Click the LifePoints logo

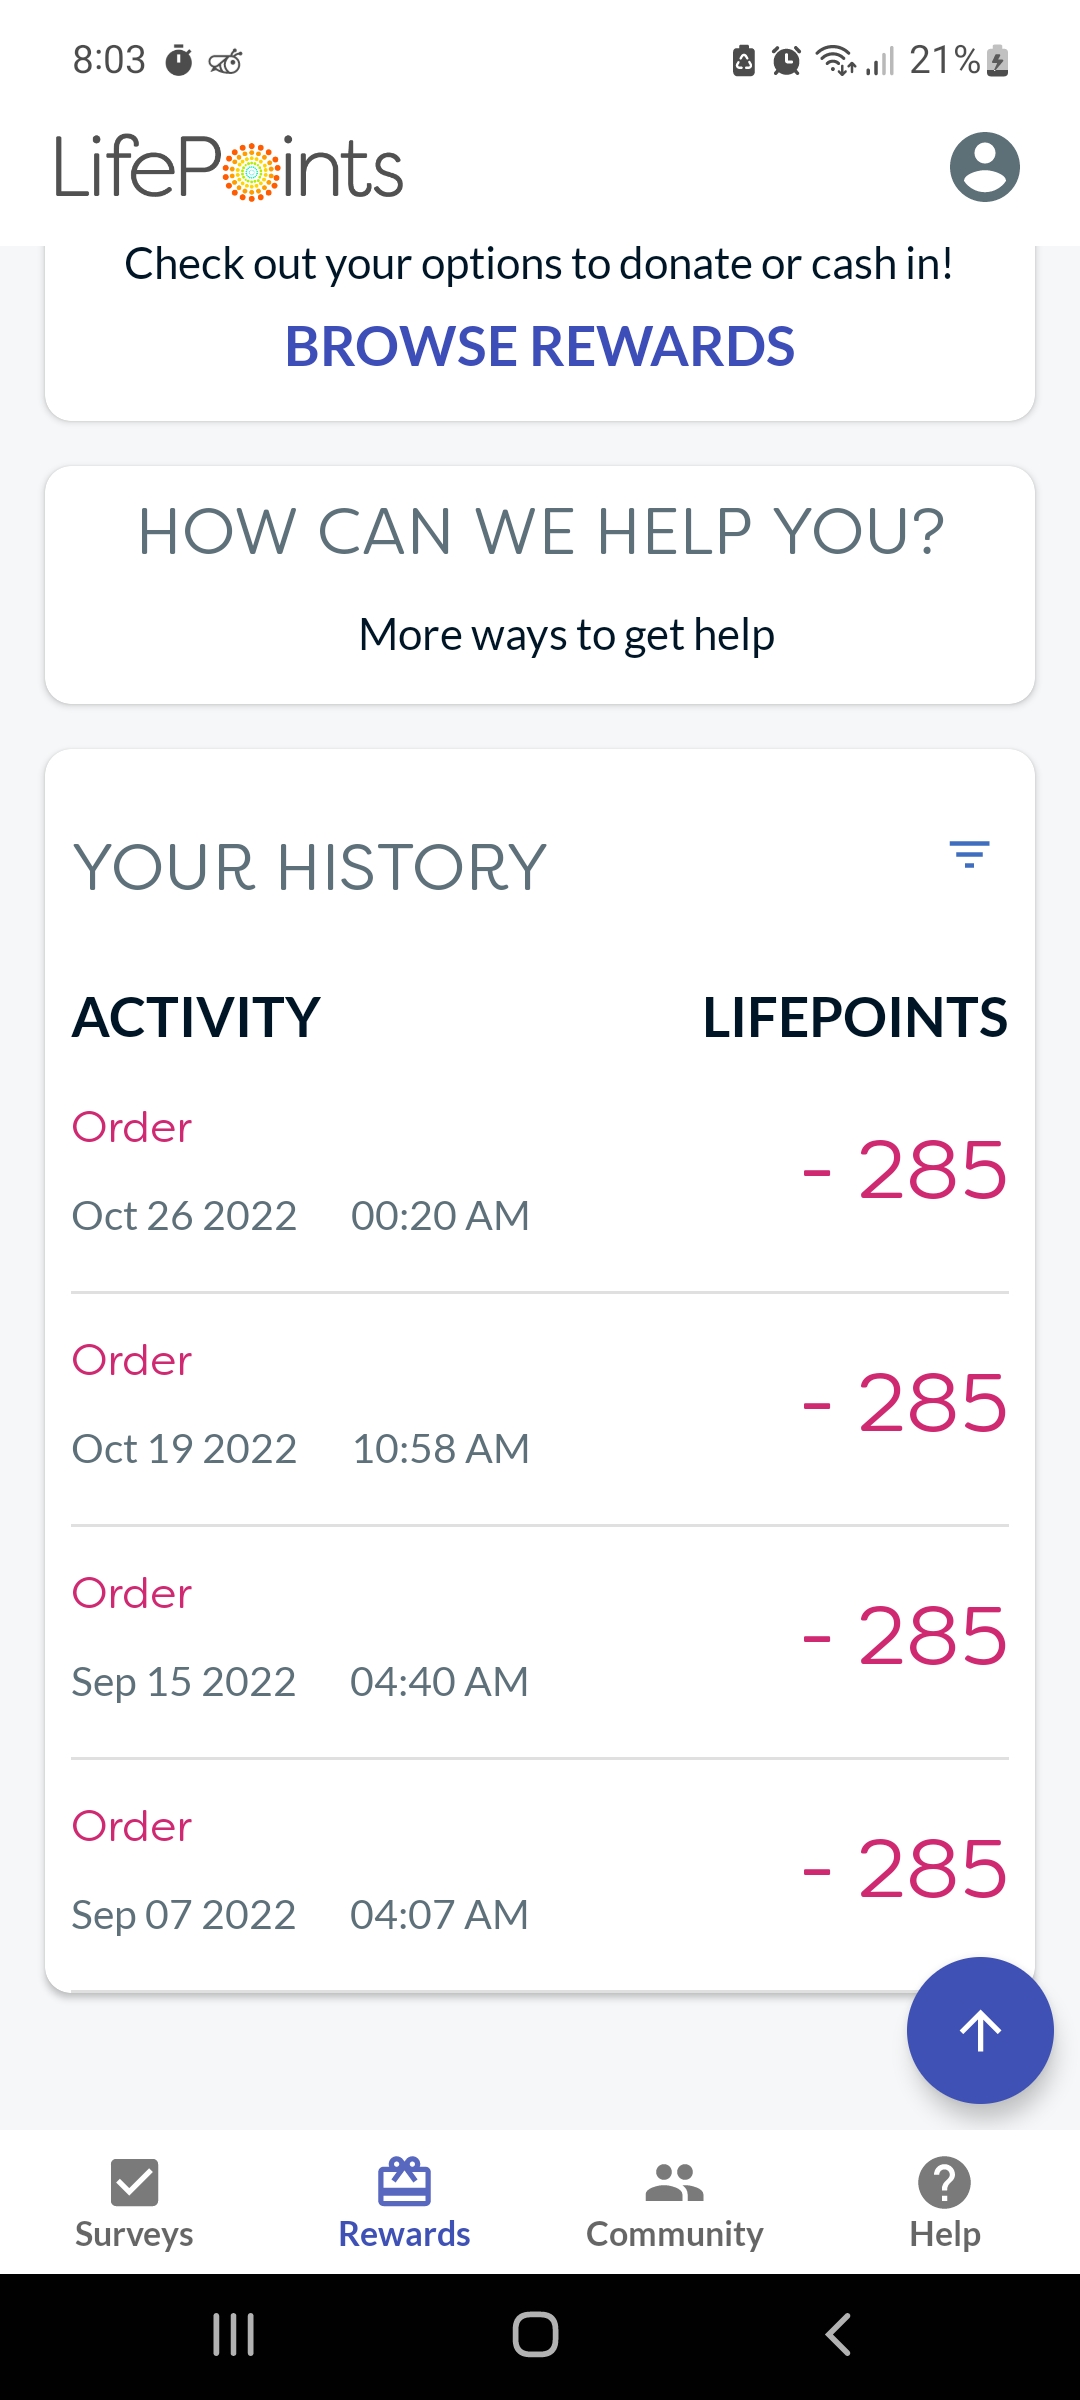coord(229,167)
